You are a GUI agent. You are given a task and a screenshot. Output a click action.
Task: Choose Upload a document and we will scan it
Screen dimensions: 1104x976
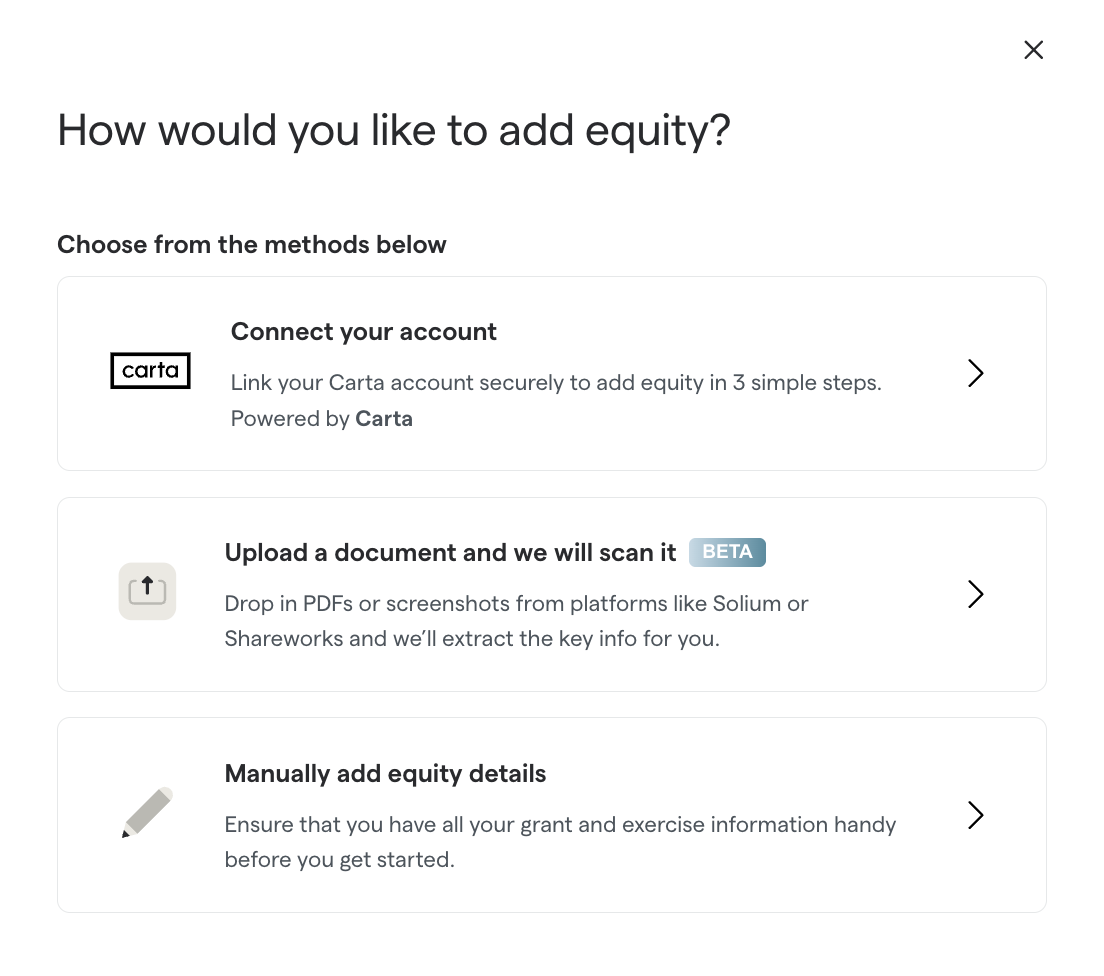pos(551,594)
